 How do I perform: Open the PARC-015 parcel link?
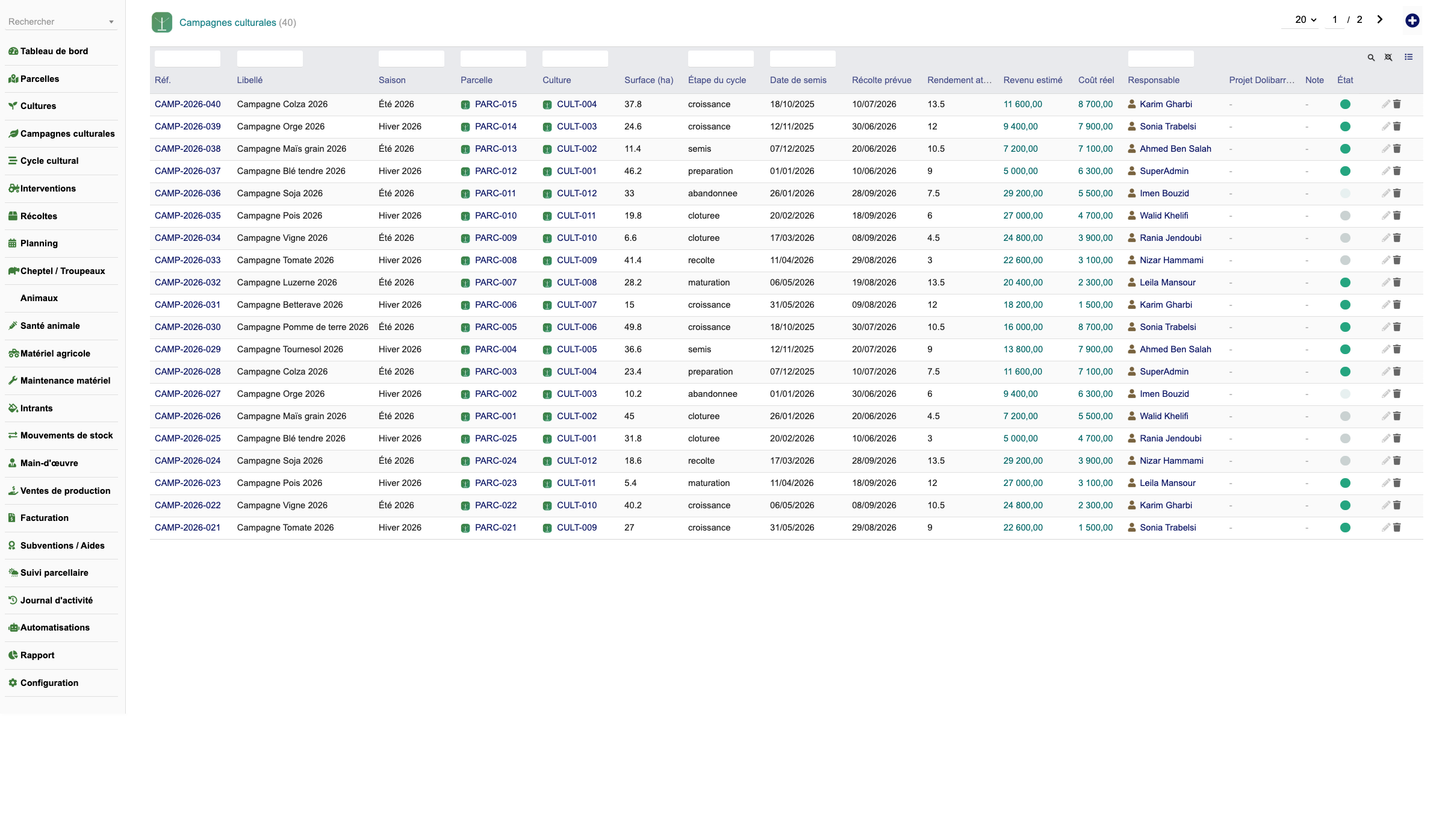point(495,104)
